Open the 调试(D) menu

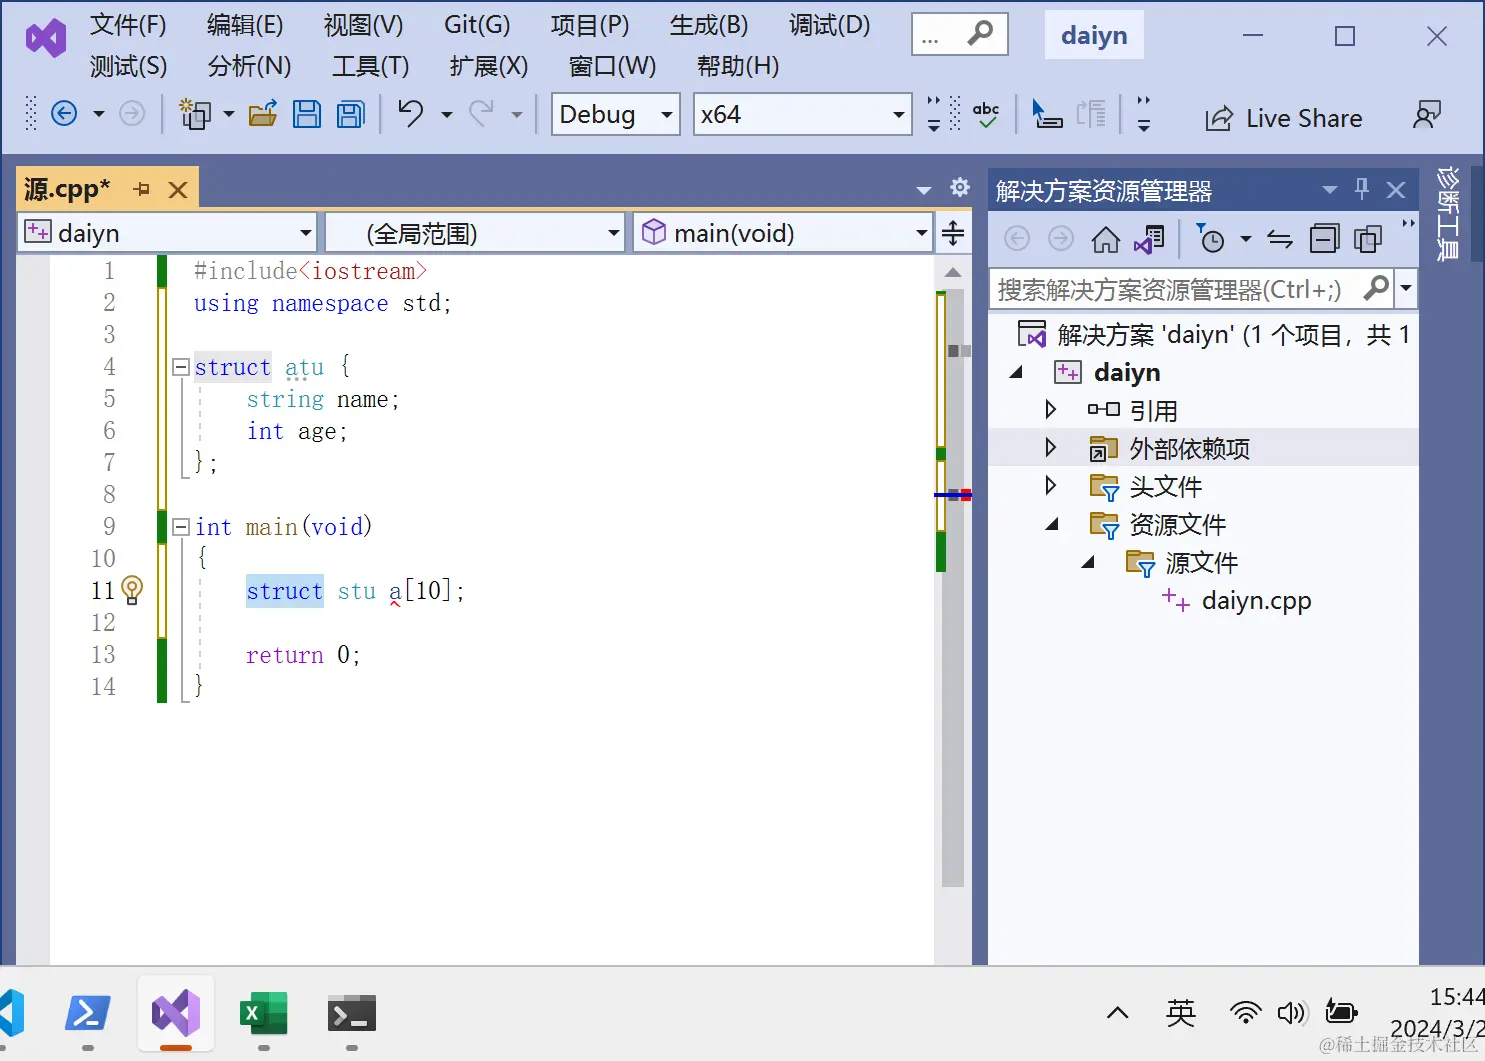pyautogui.click(x=829, y=25)
